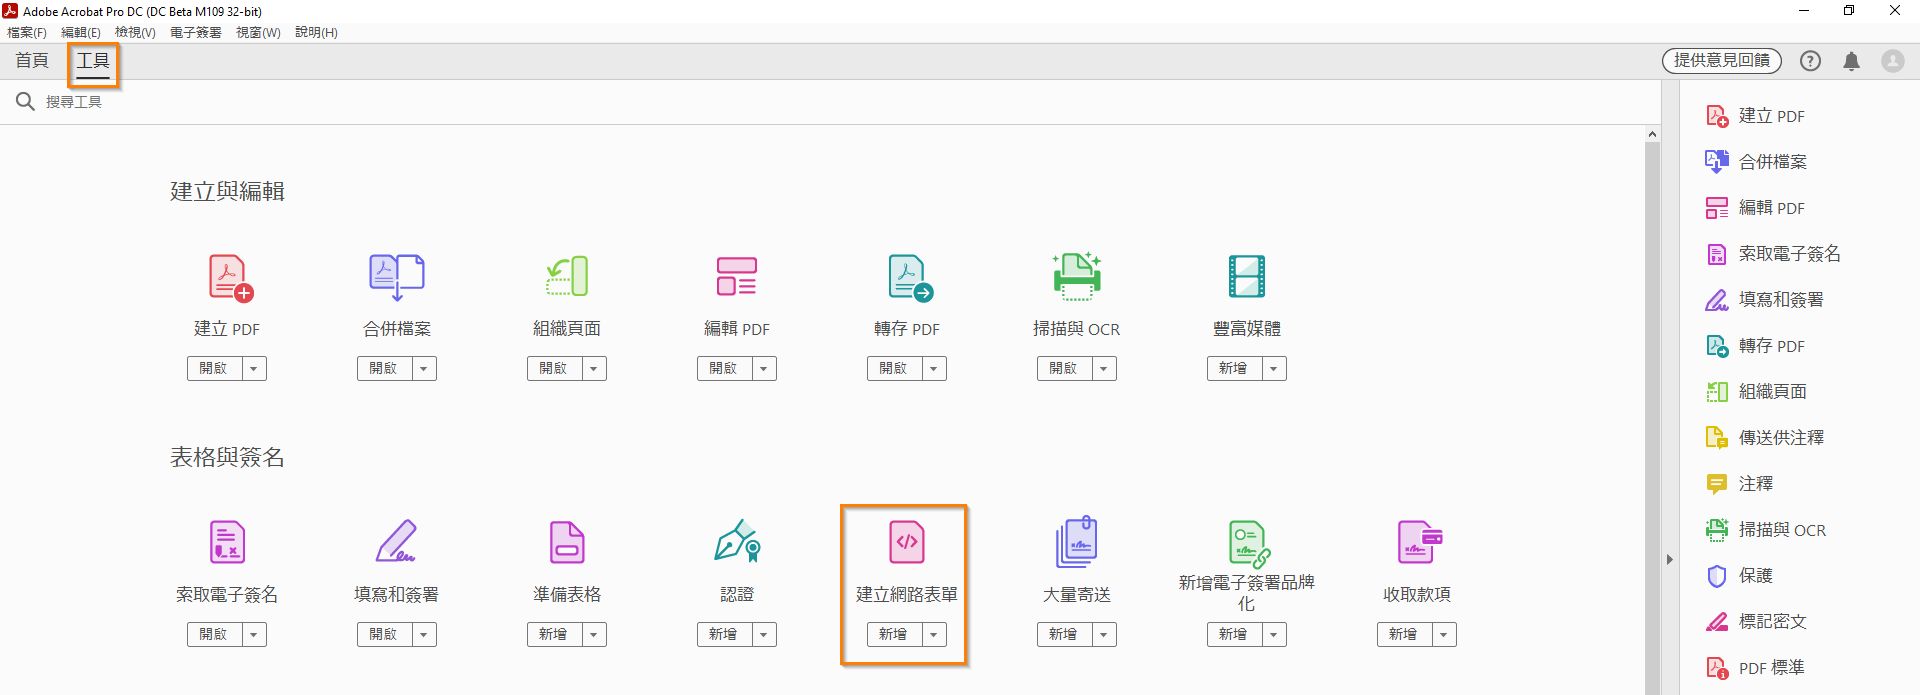The height and width of the screenshot is (695, 1920).
Task: Click the scrollbar up arrow
Action: click(x=1652, y=134)
